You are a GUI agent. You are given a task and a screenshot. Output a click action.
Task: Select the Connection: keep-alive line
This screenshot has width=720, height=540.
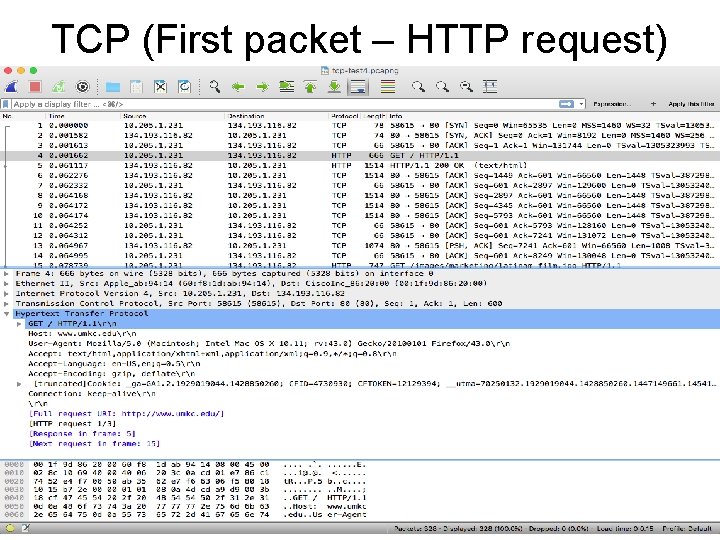click(x=92, y=394)
